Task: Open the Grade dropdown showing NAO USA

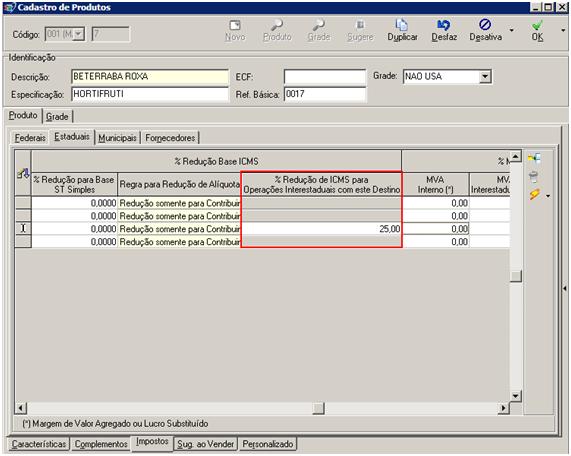Action: click(x=485, y=76)
